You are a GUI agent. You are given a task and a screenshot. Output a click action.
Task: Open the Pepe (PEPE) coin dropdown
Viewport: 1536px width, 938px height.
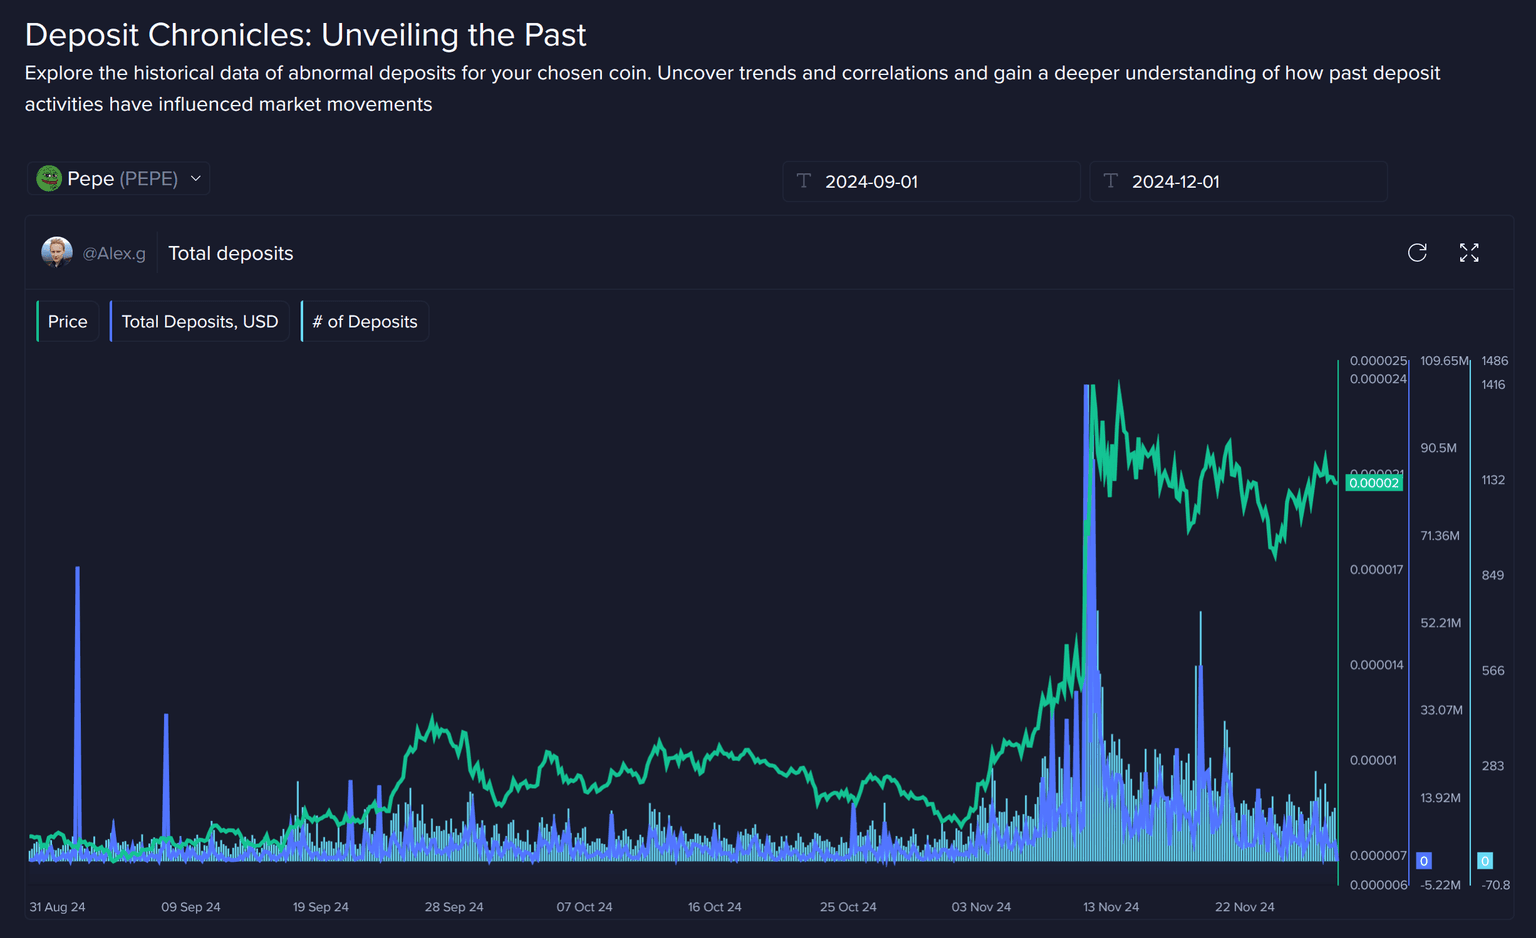tap(121, 179)
